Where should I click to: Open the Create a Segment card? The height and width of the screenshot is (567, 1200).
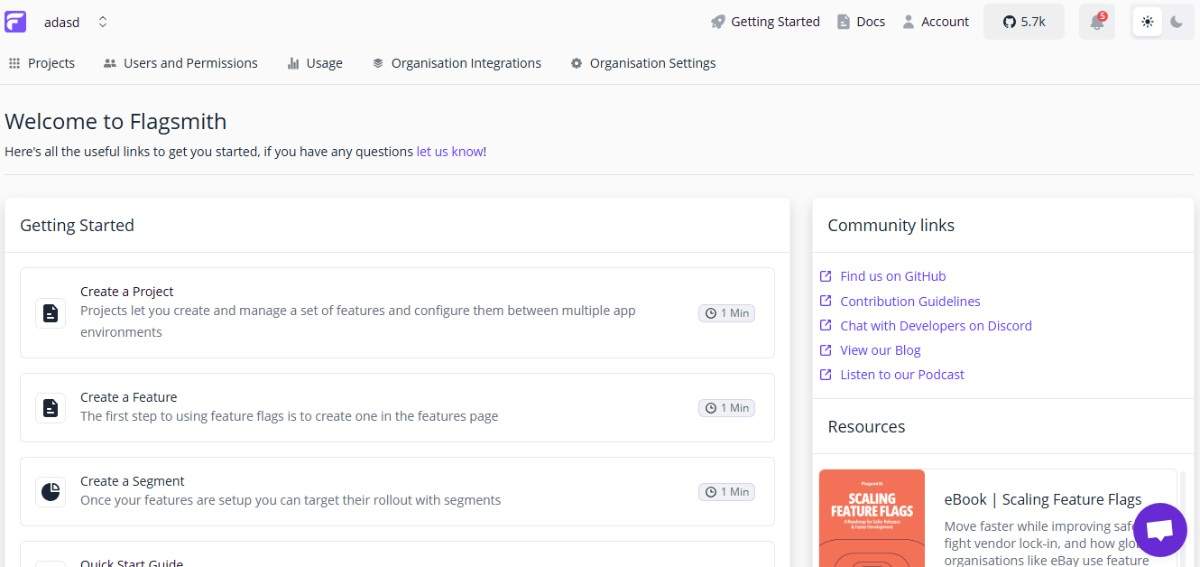pyautogui.click(x=397, y=491)
